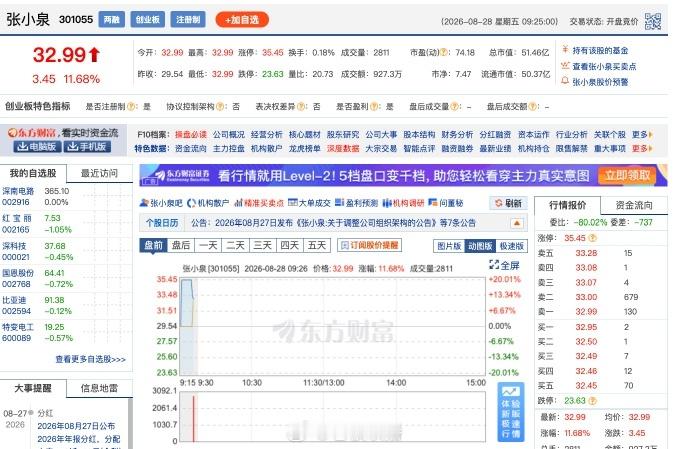The height and width of the screenshot is (449, 690).
Task: Switch chart to 动图版
Action: click(x=480, y=246)
